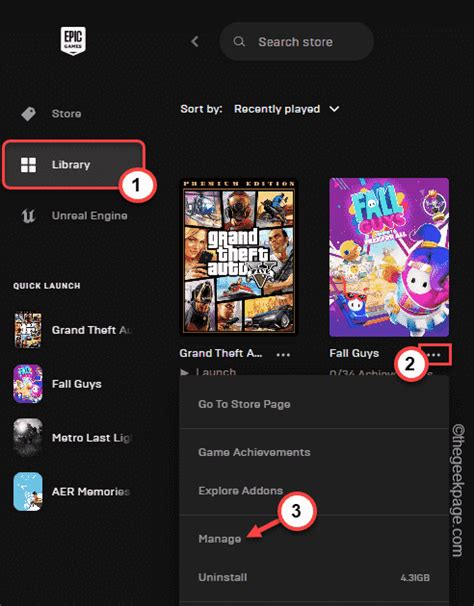Go back using the arrow next to search
The width and height of the screenshot is (474, 606).
(x=195, y=41)
